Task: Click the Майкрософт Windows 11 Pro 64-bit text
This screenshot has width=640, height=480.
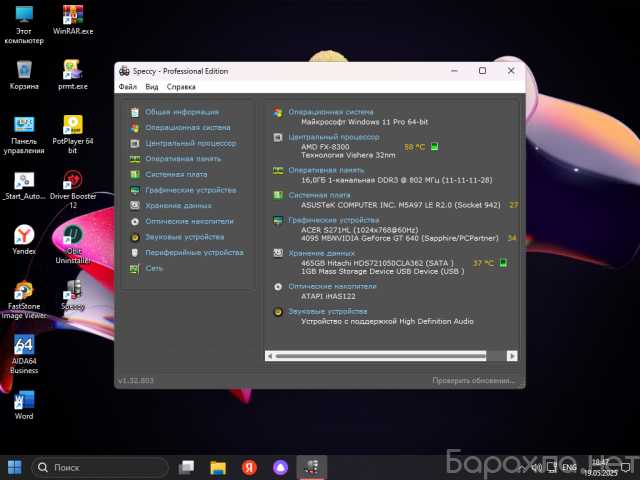Action: tap(364, 122)
